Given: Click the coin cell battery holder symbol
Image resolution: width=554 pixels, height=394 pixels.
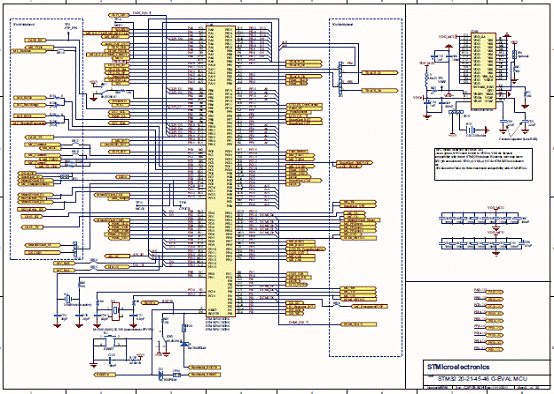Looking at the screenshot, I should click(471, 130).
